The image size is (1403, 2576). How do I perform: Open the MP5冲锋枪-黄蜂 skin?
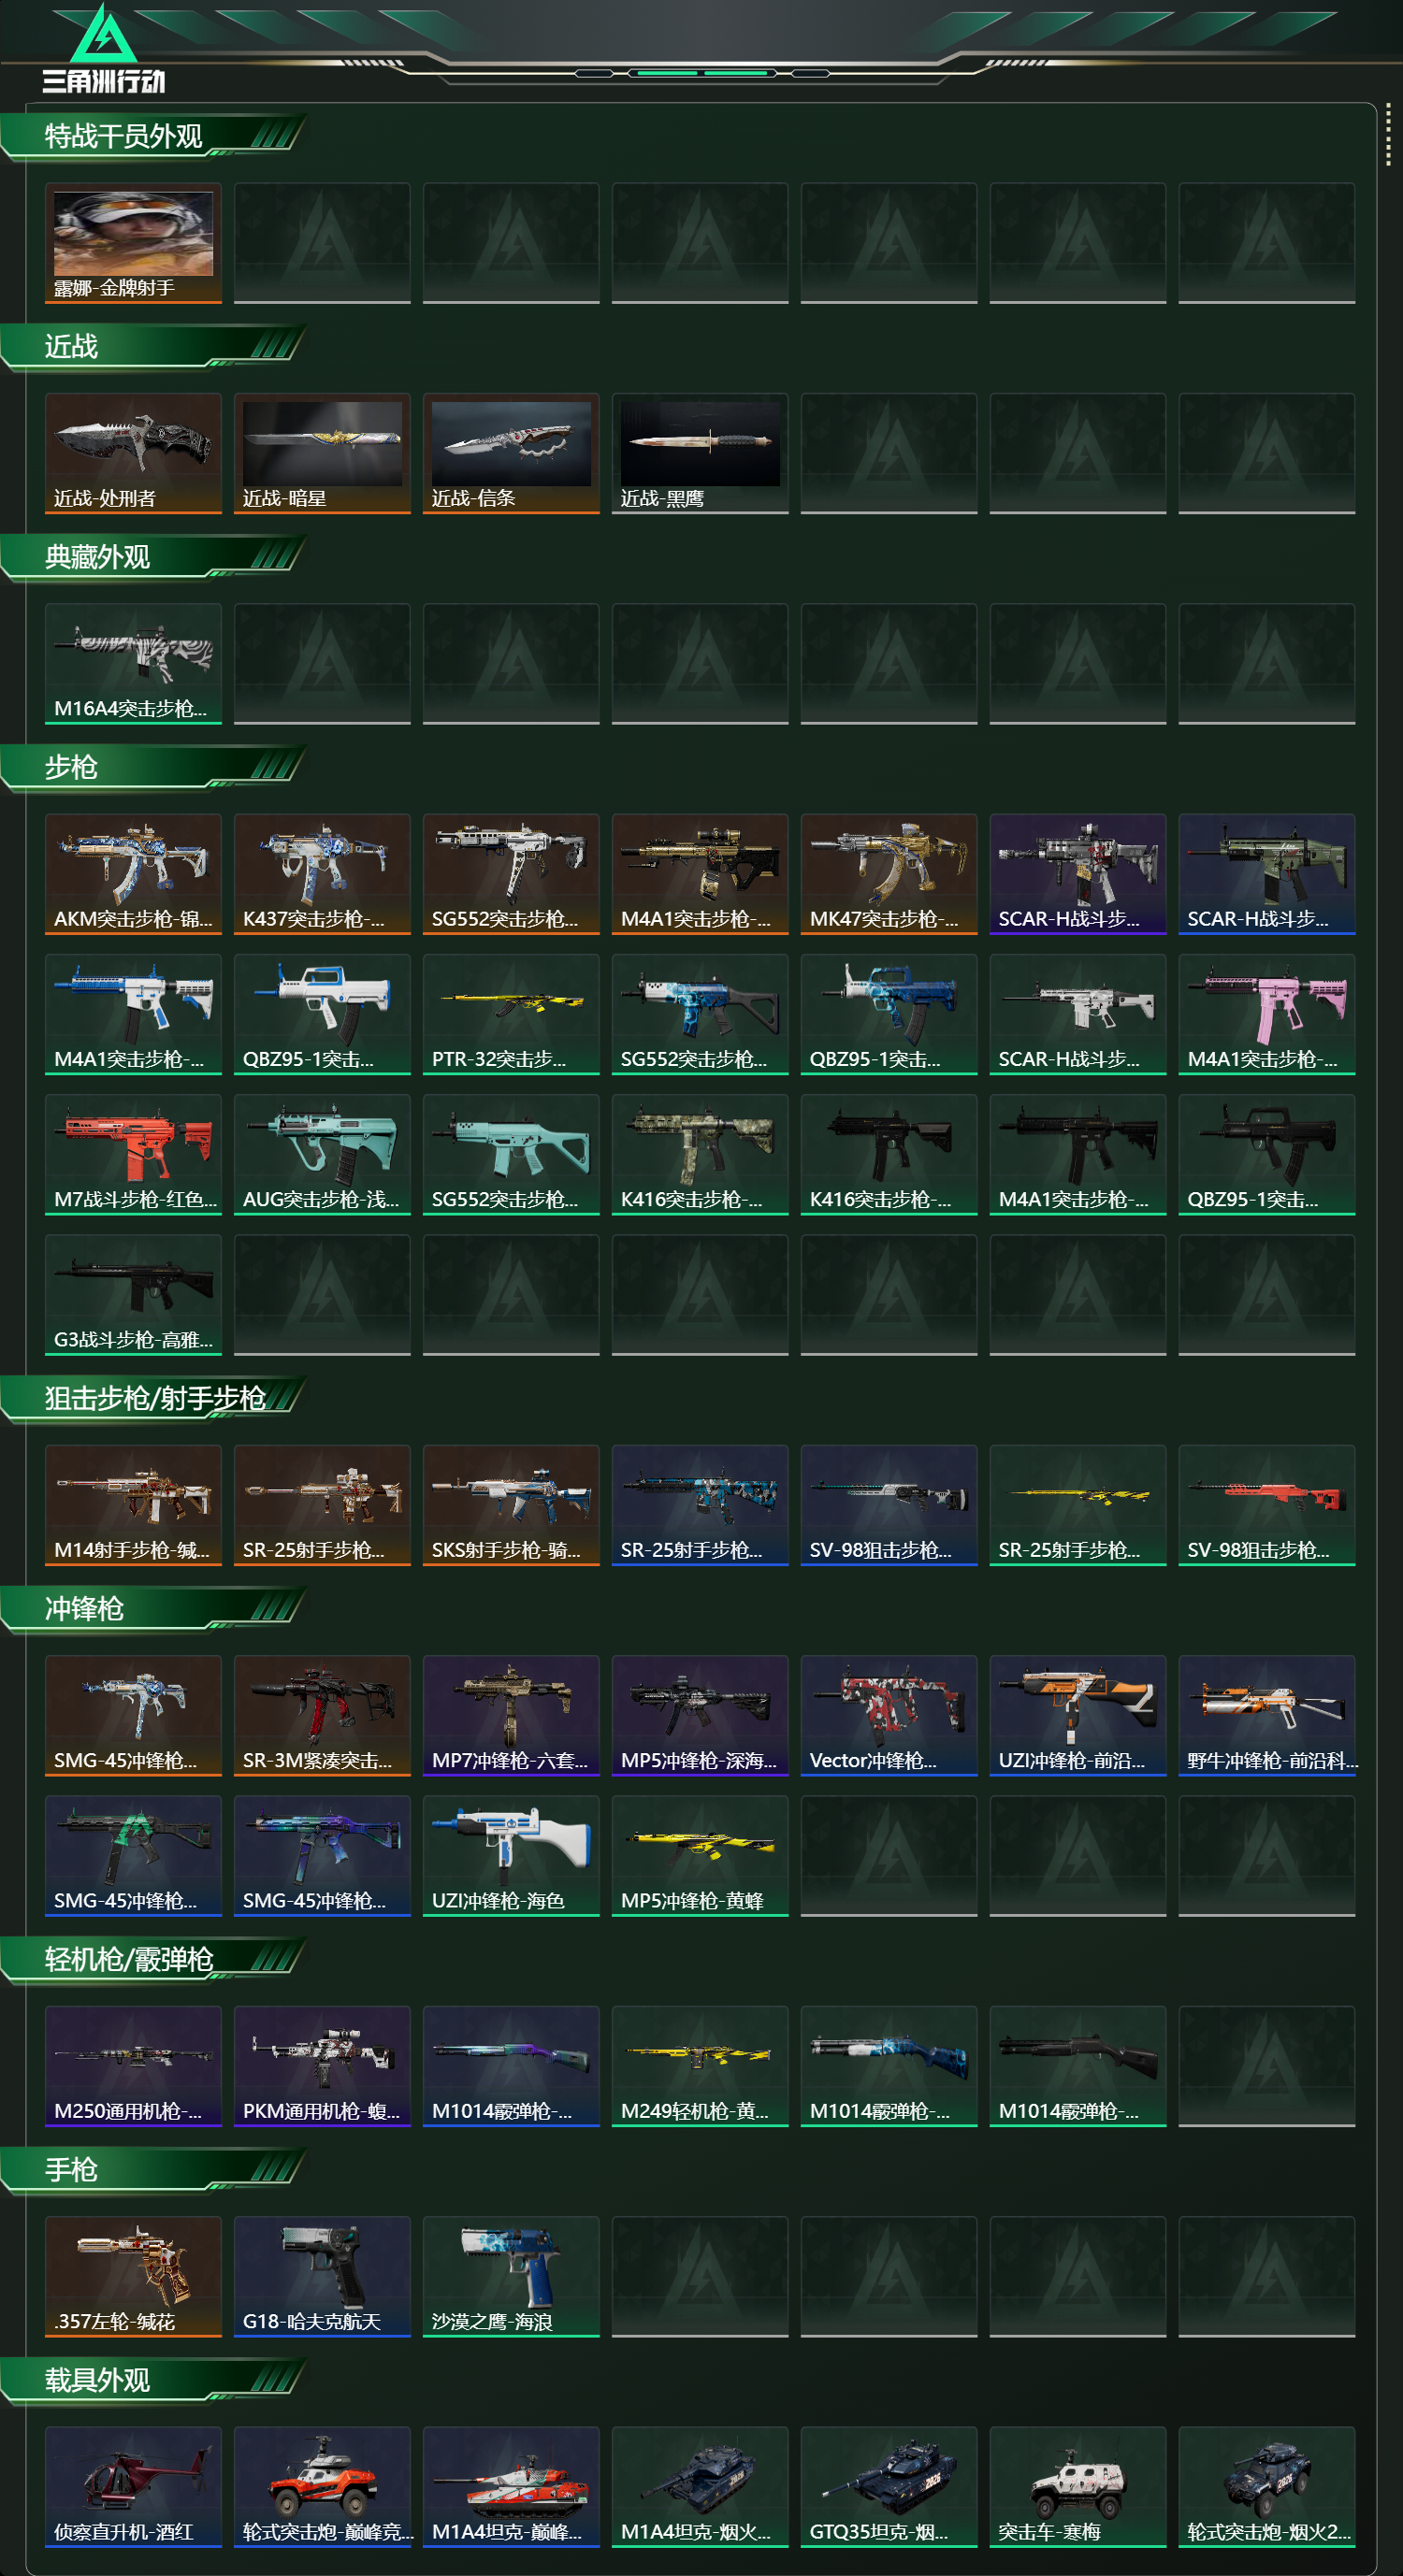click(x=700, y=1855)
